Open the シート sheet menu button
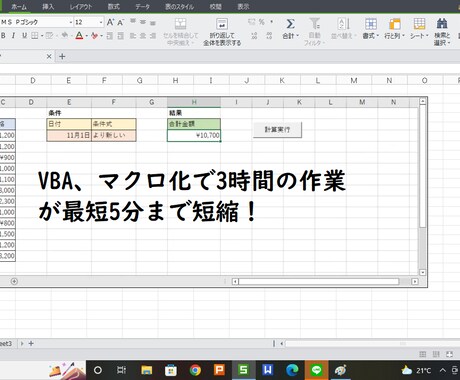 point(419,28)
